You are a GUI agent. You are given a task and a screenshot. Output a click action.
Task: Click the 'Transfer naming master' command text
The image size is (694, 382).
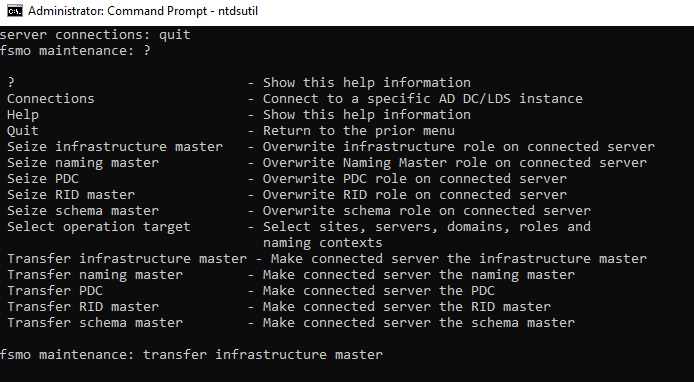[95, 275]
